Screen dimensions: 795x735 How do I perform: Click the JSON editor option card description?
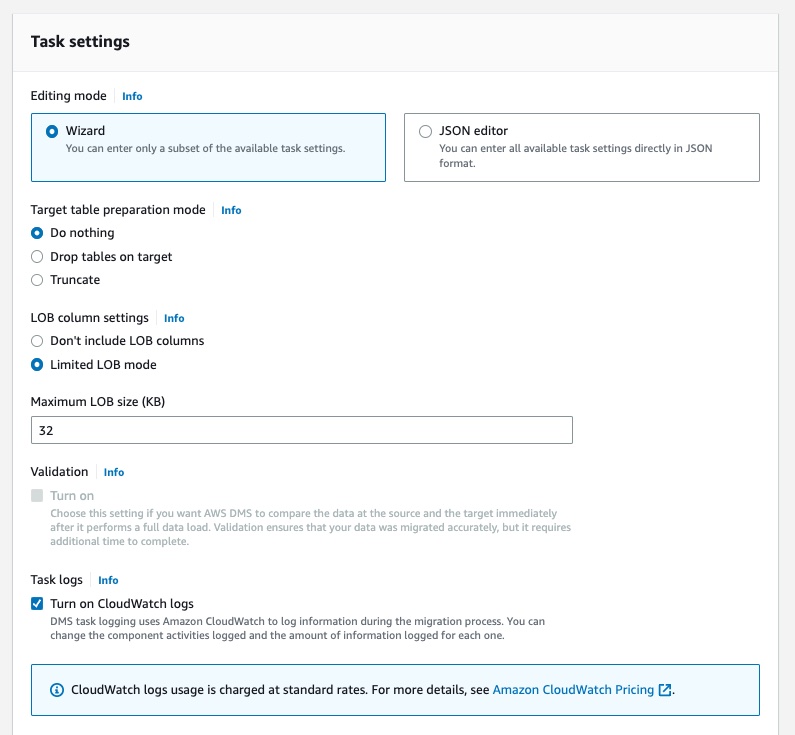(575, 156)
